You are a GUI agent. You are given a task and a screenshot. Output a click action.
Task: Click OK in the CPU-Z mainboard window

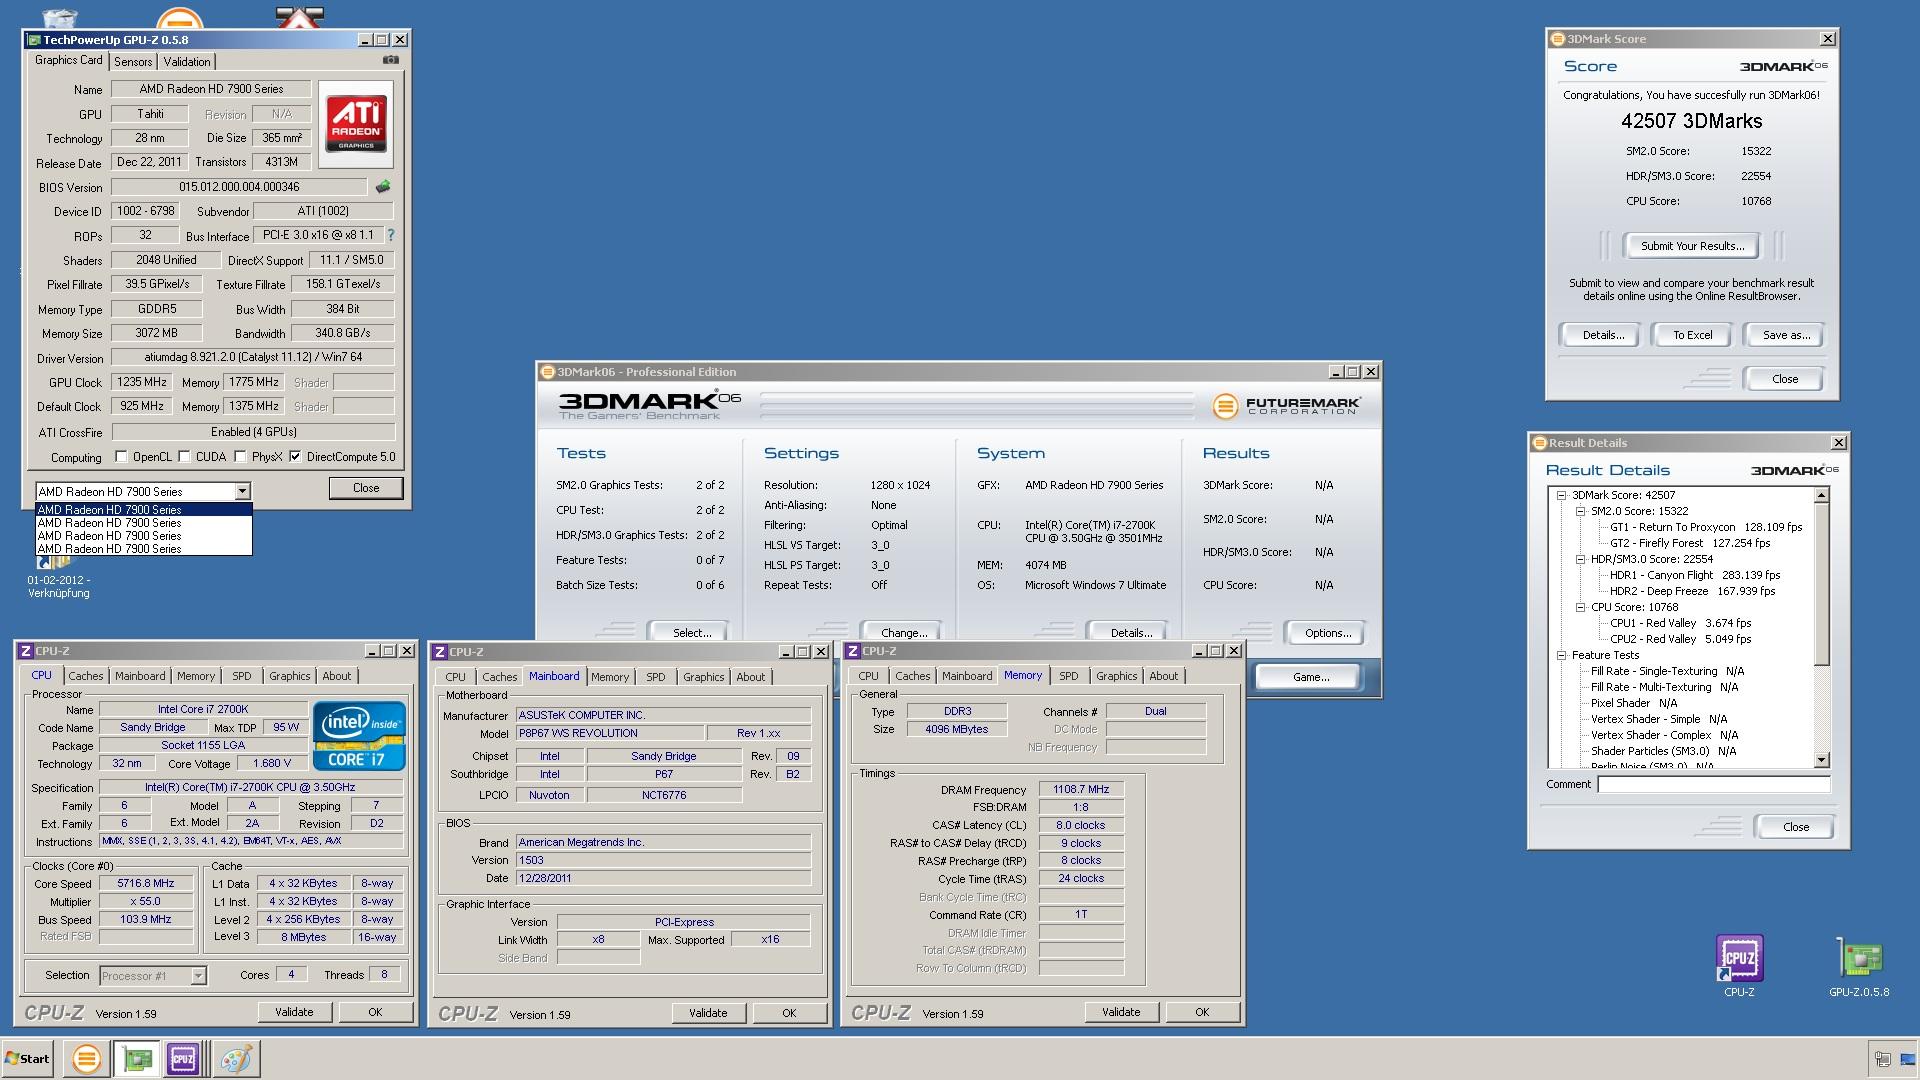click(x=789, y=1013)
